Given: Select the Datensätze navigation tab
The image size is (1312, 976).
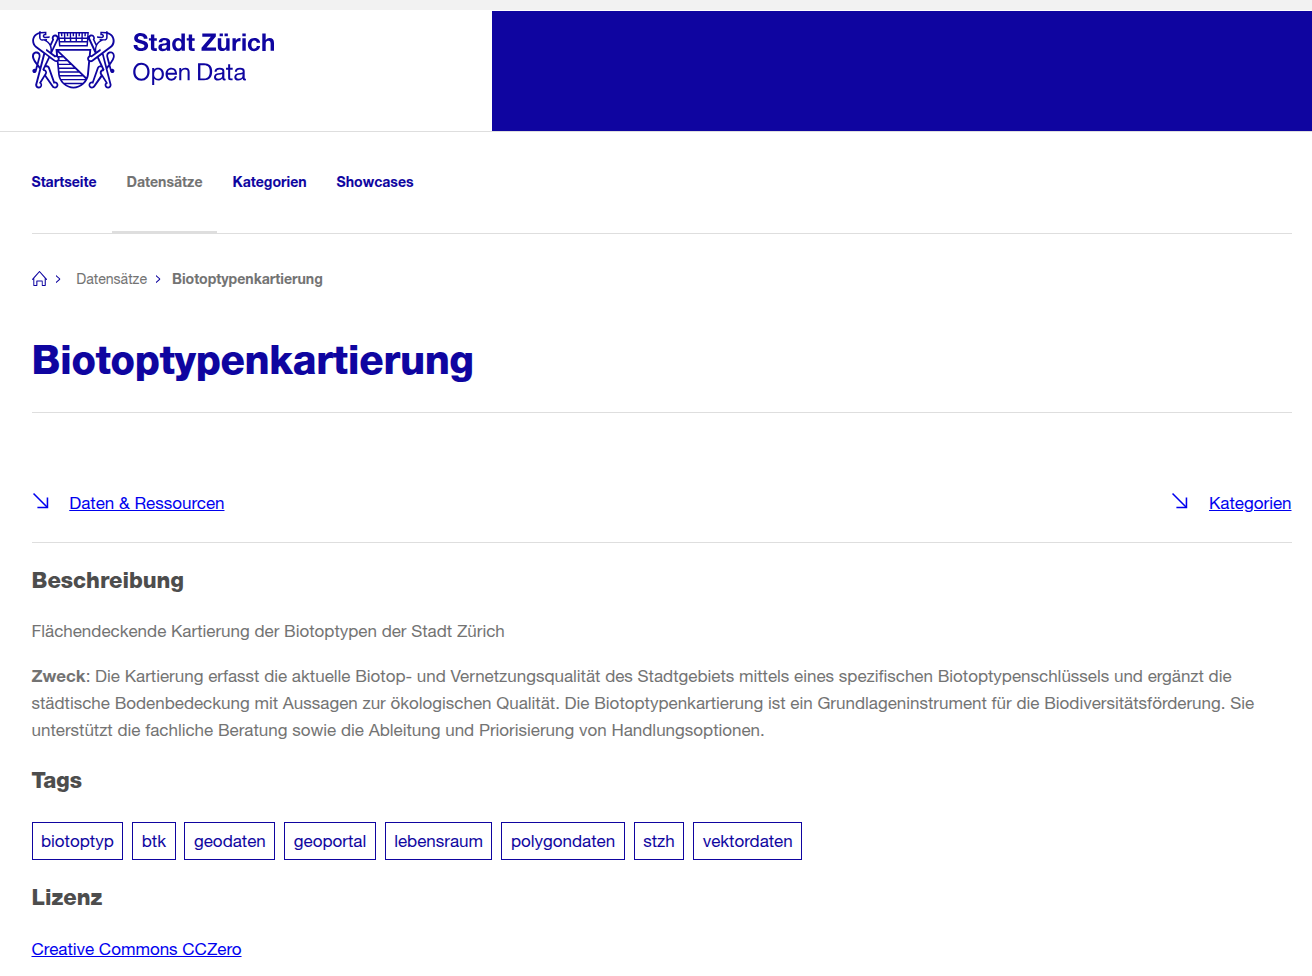Looking at the screenshot, I should pyautogui.click(x=164, y=182).
